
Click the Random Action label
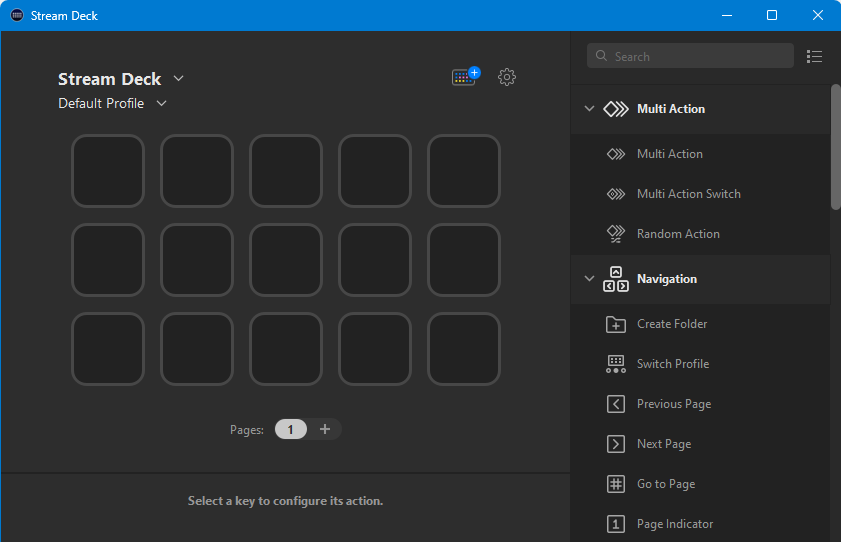[678, 234]
